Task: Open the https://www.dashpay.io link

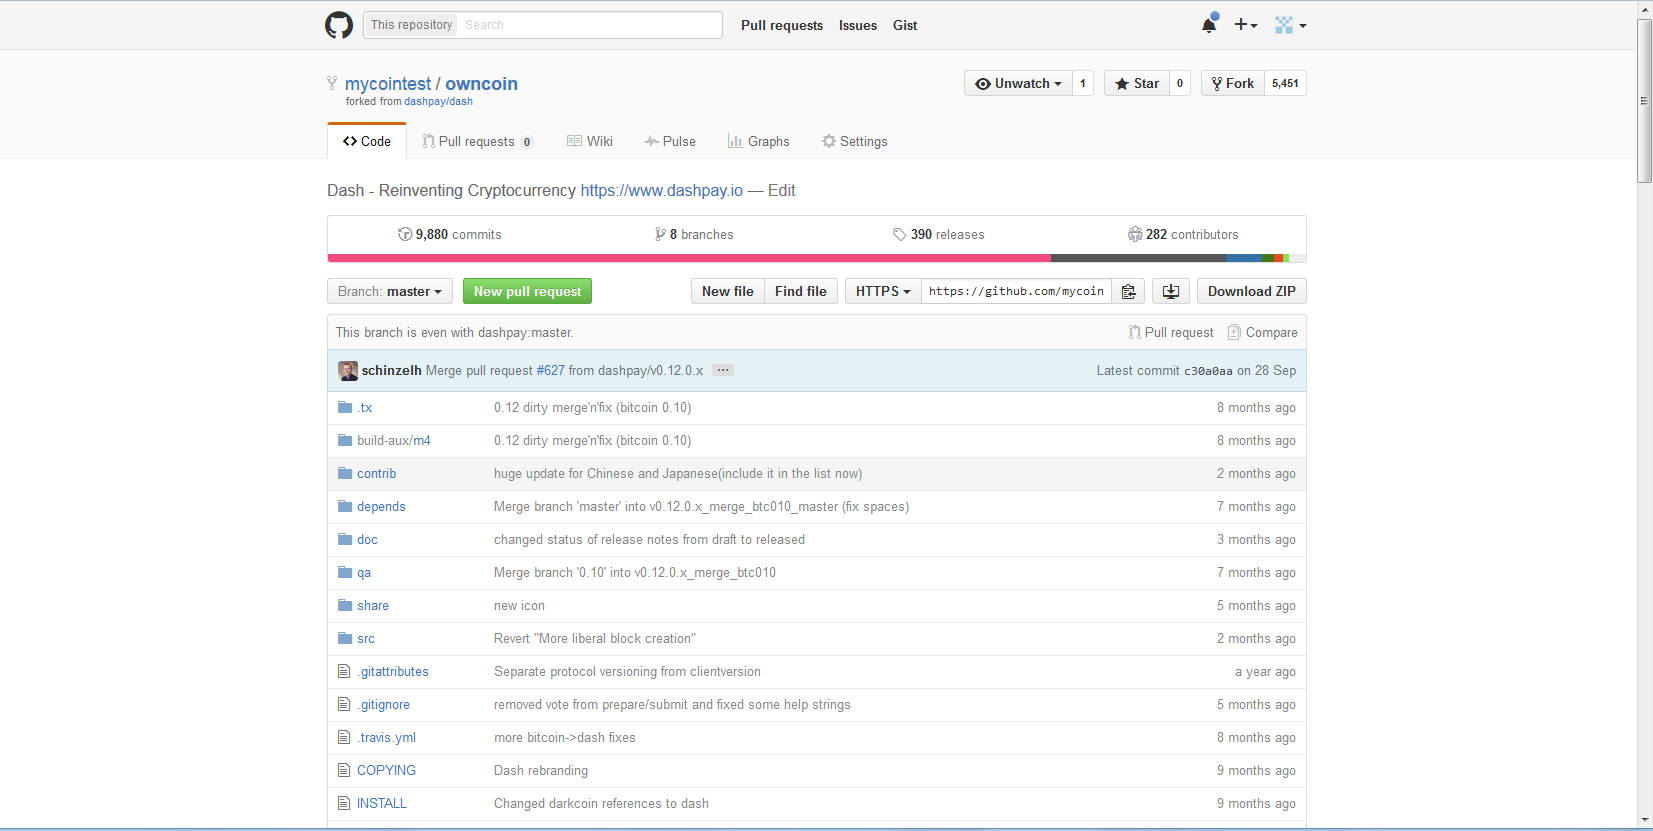Action: tap(662, 190)
